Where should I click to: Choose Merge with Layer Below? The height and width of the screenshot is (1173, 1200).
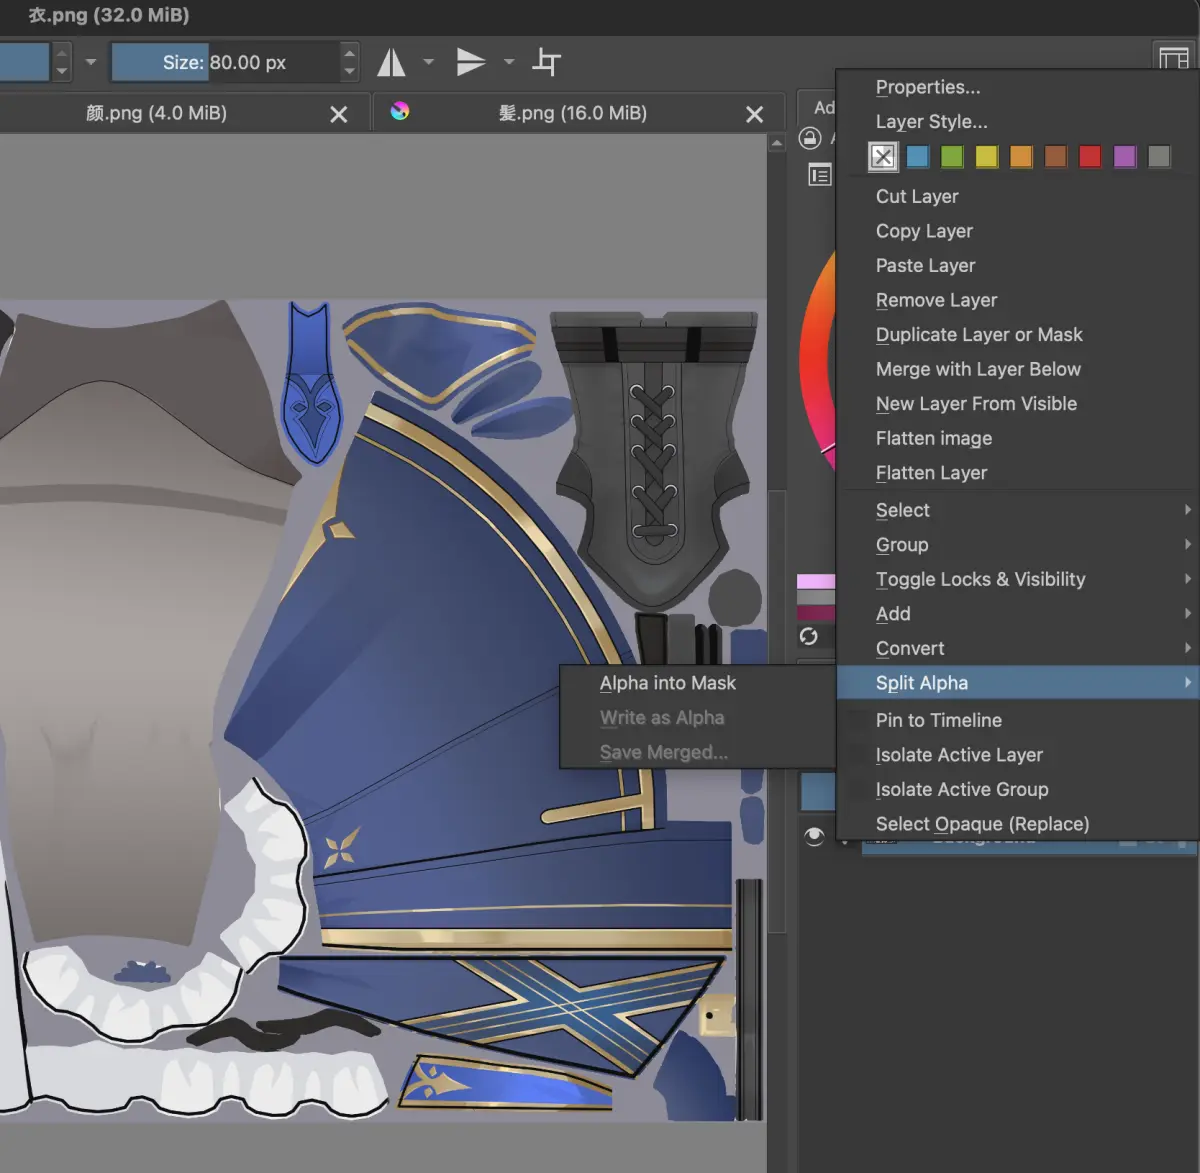point(1017,369)
